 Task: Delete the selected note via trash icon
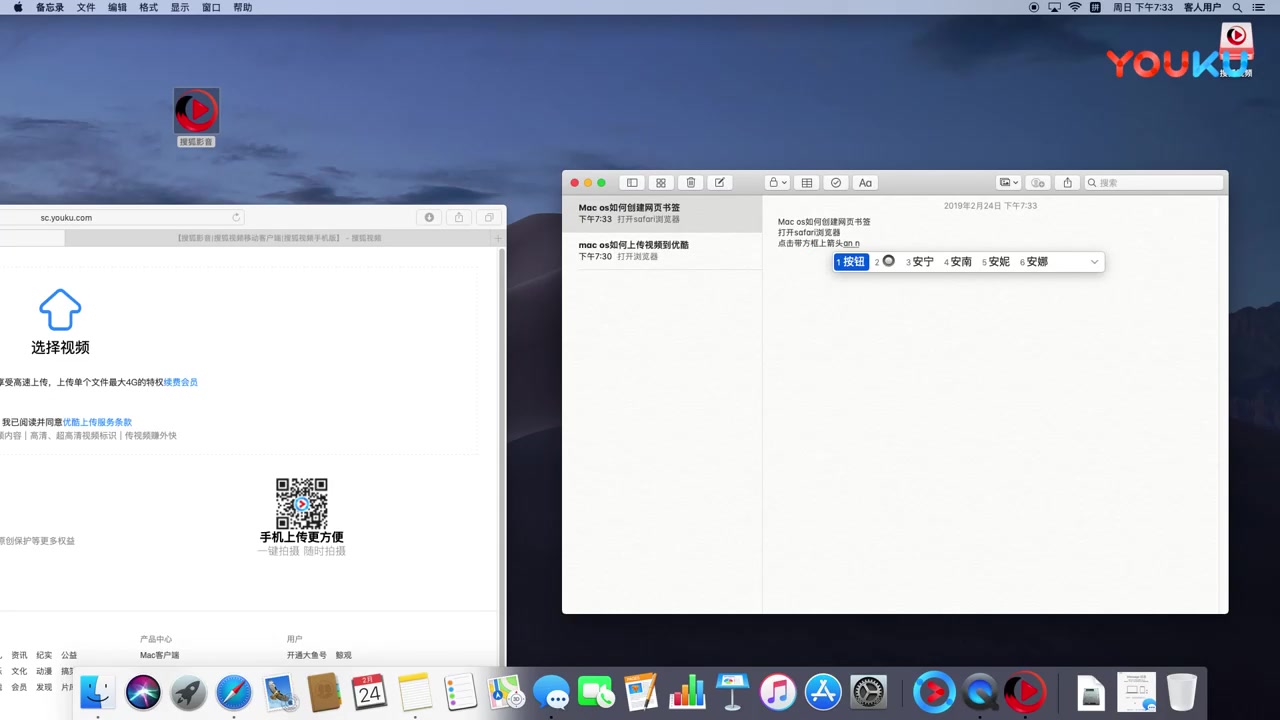691,183
